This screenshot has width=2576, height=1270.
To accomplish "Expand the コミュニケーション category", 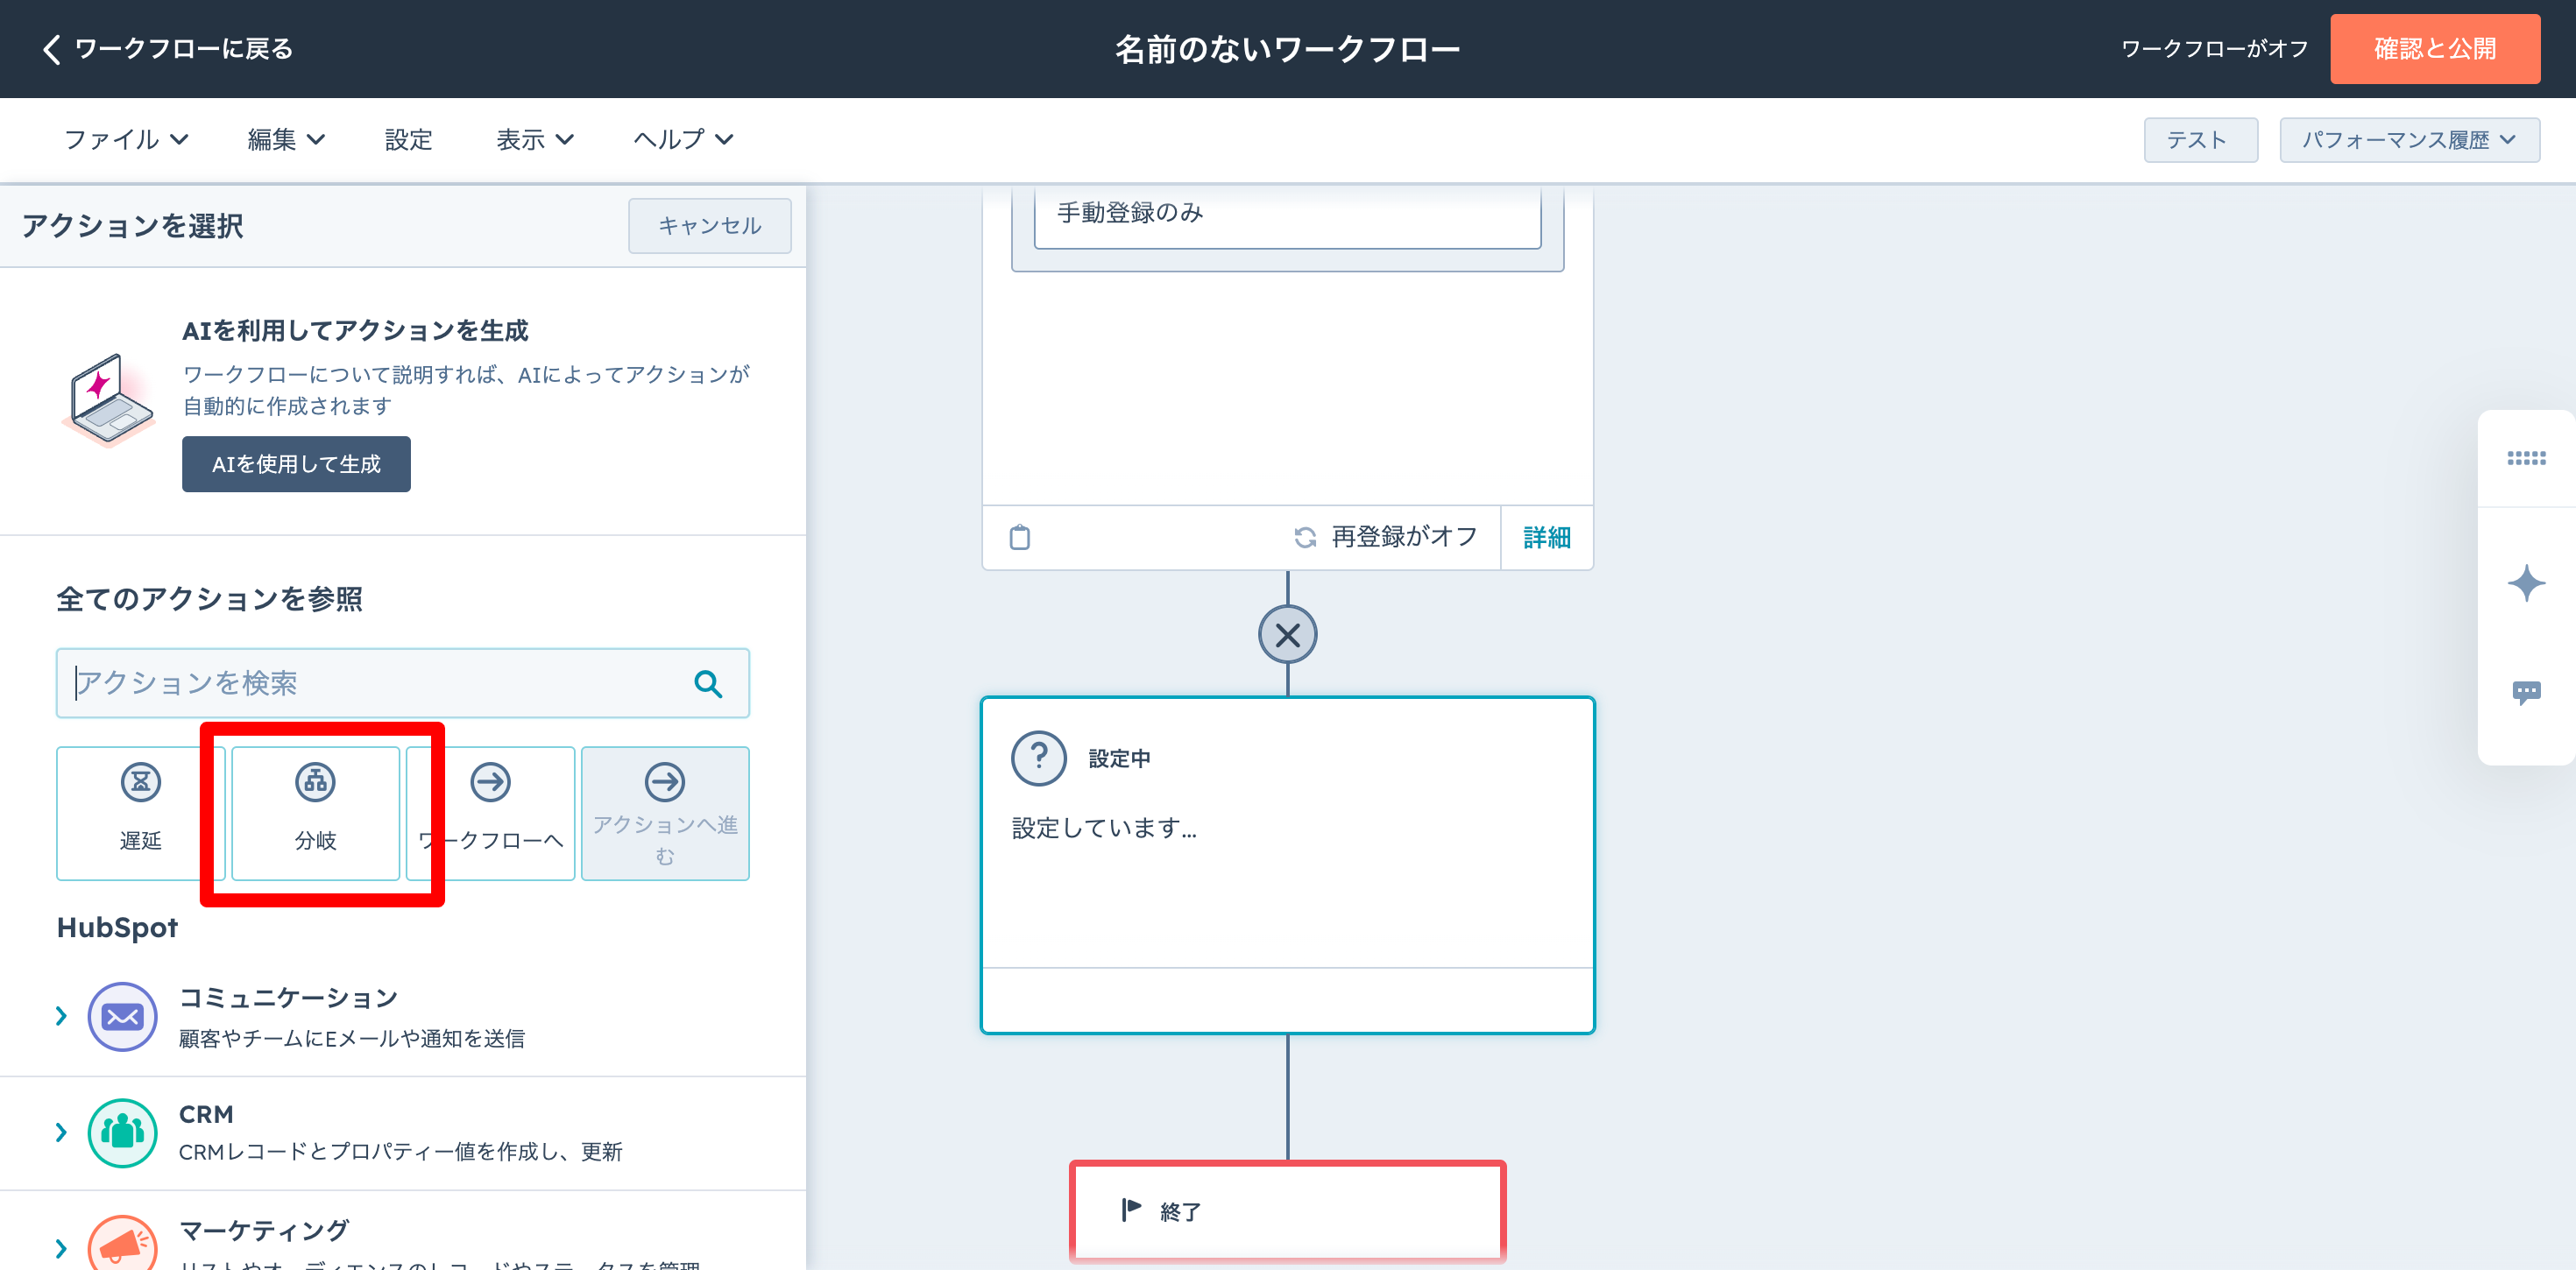I will point(61,1016).
